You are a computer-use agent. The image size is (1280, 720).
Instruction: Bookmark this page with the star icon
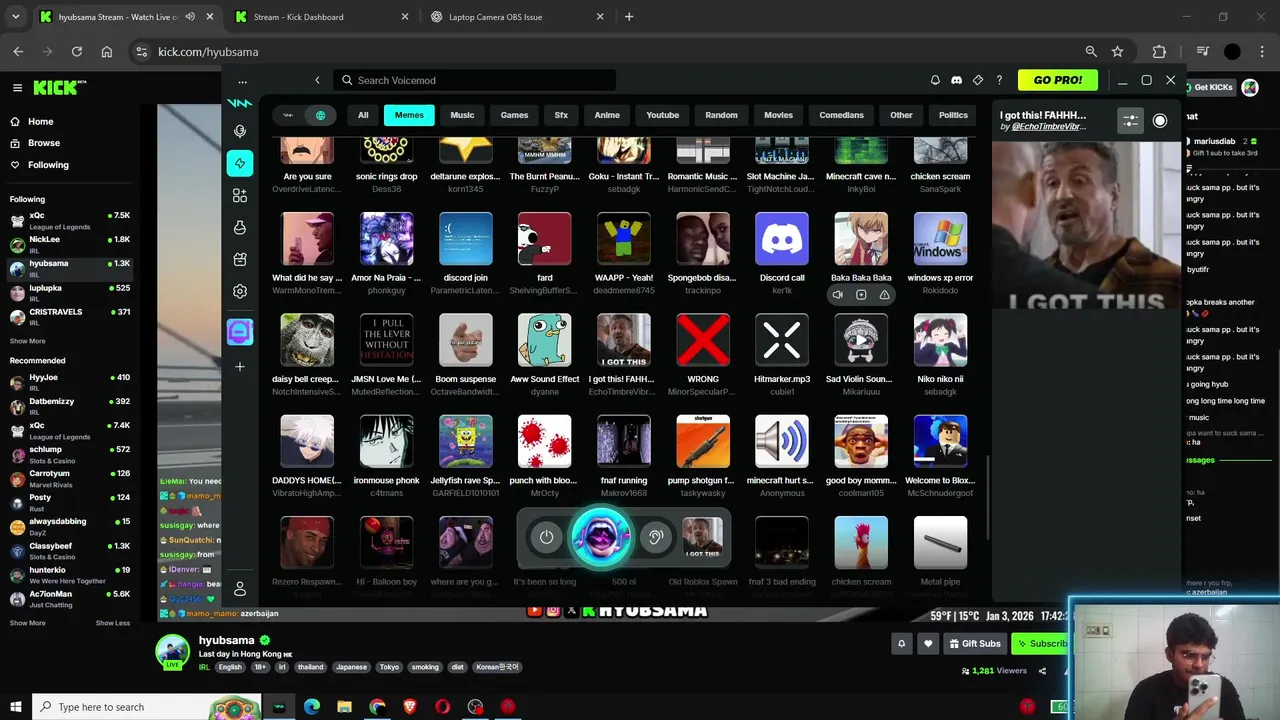1117,52
